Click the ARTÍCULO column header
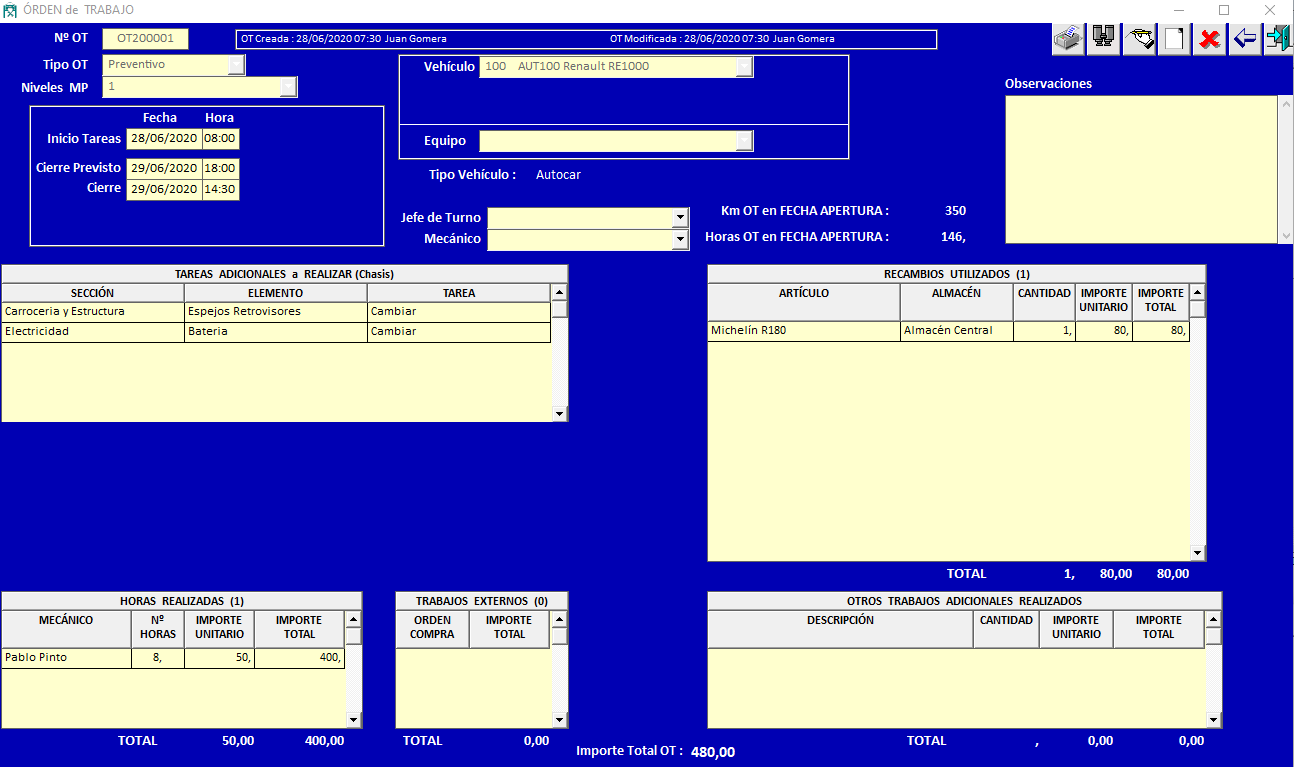 coord(804,302)
